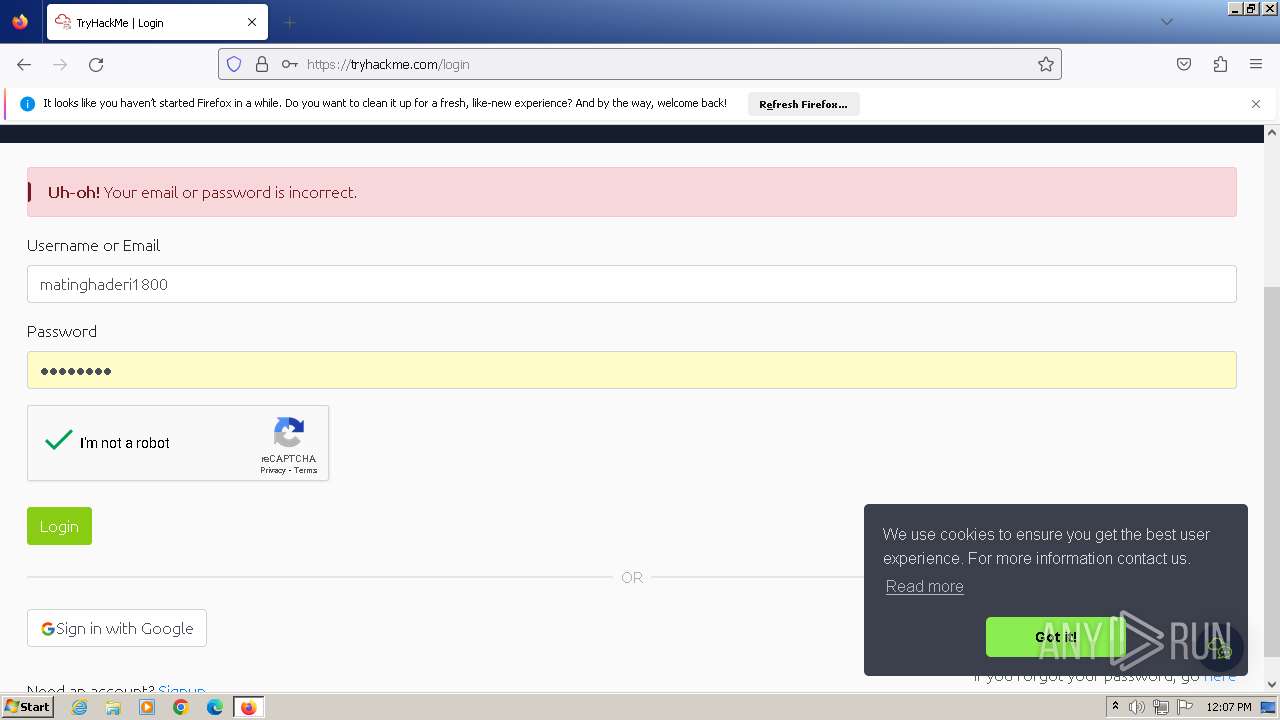Accept cookies with the Got it! button
The width and height of the screenshot is (1280, 720).
click(1055, 637)
